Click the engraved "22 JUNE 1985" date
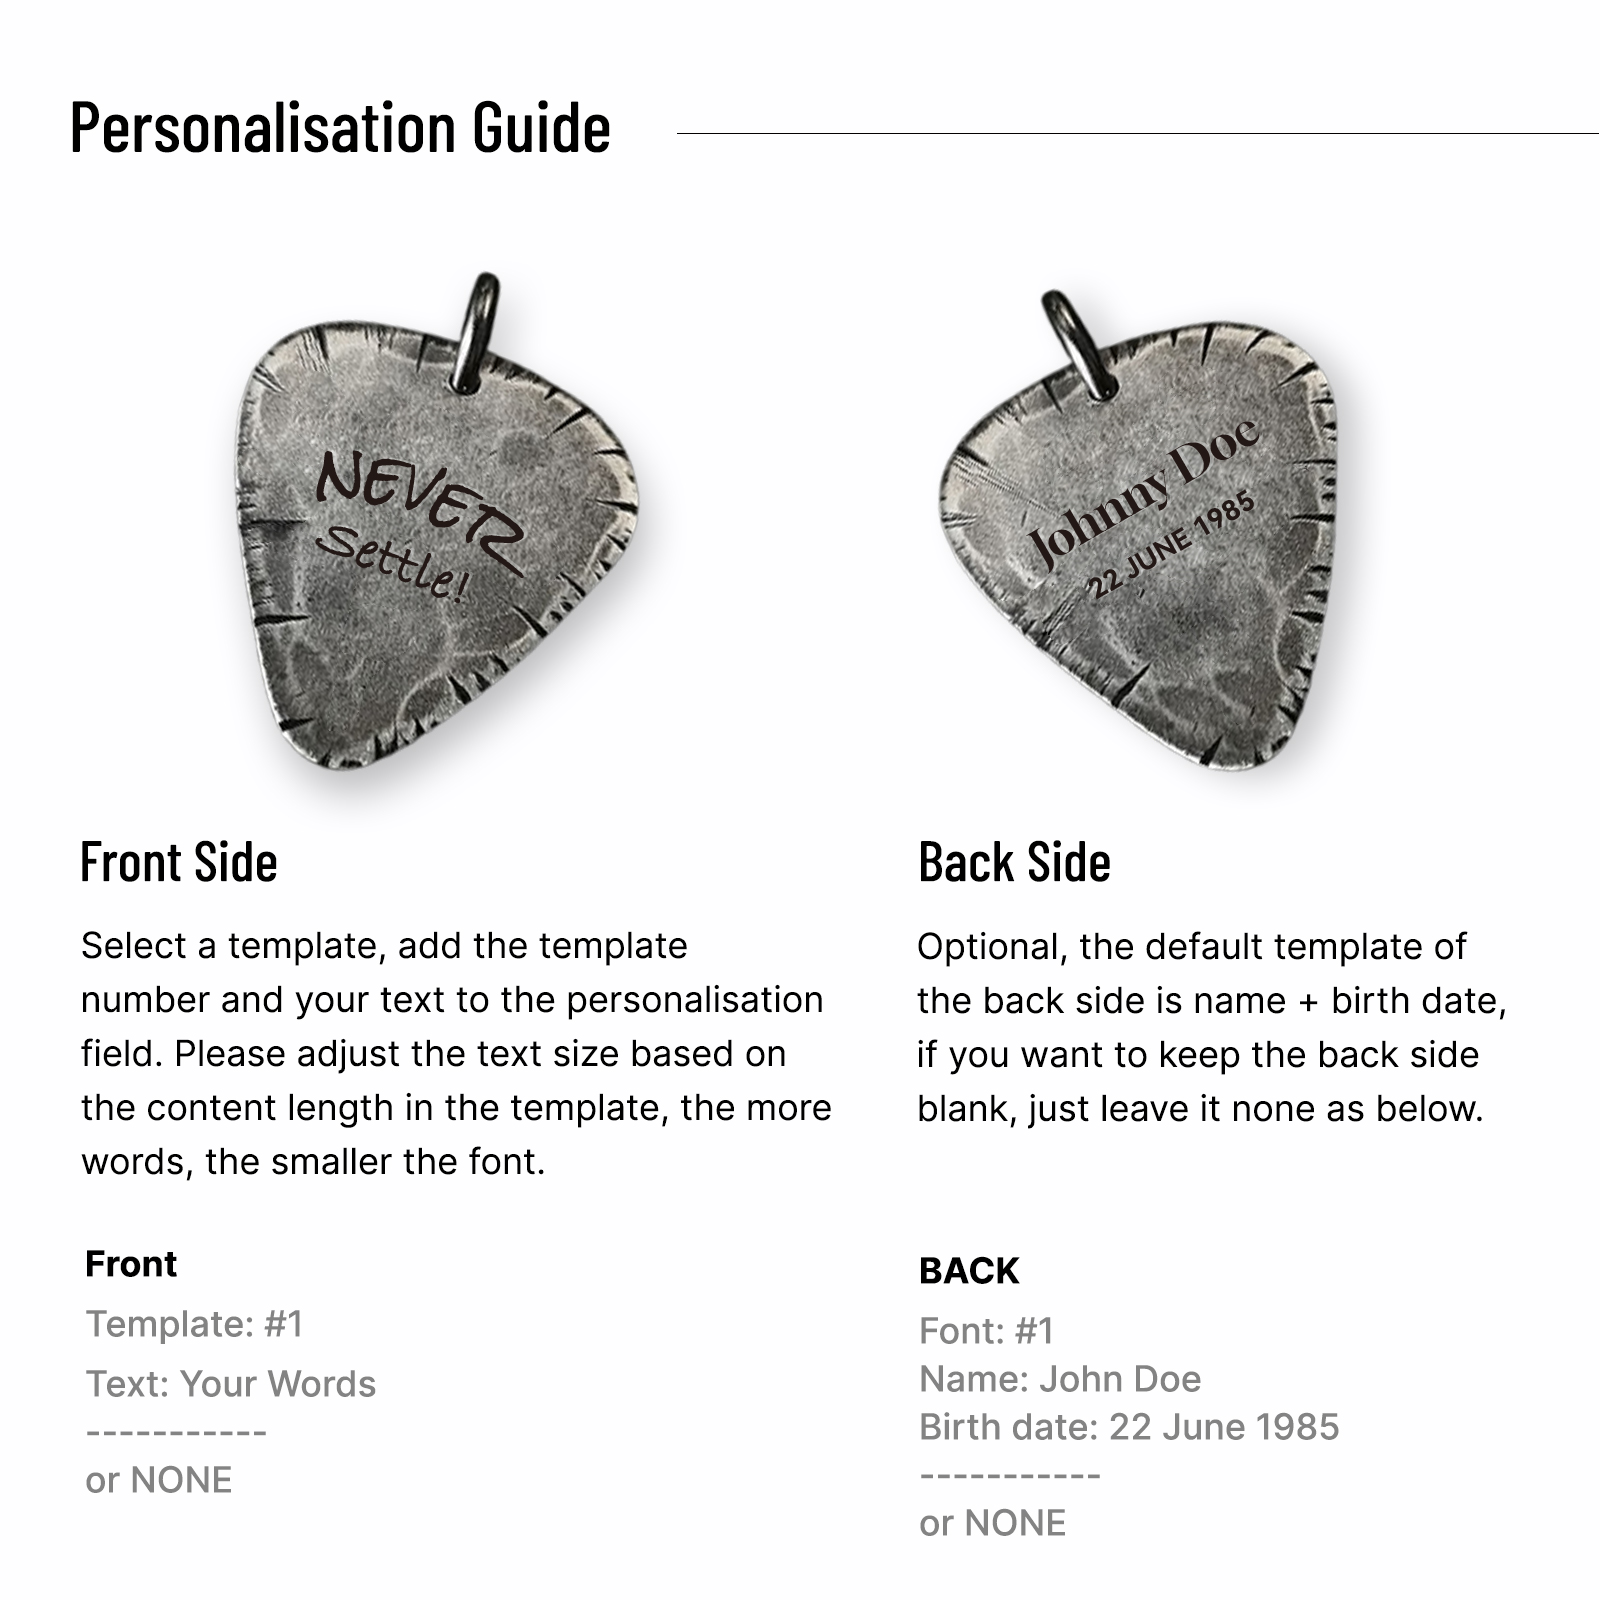1600x1600 pixels. (1170, 545)
